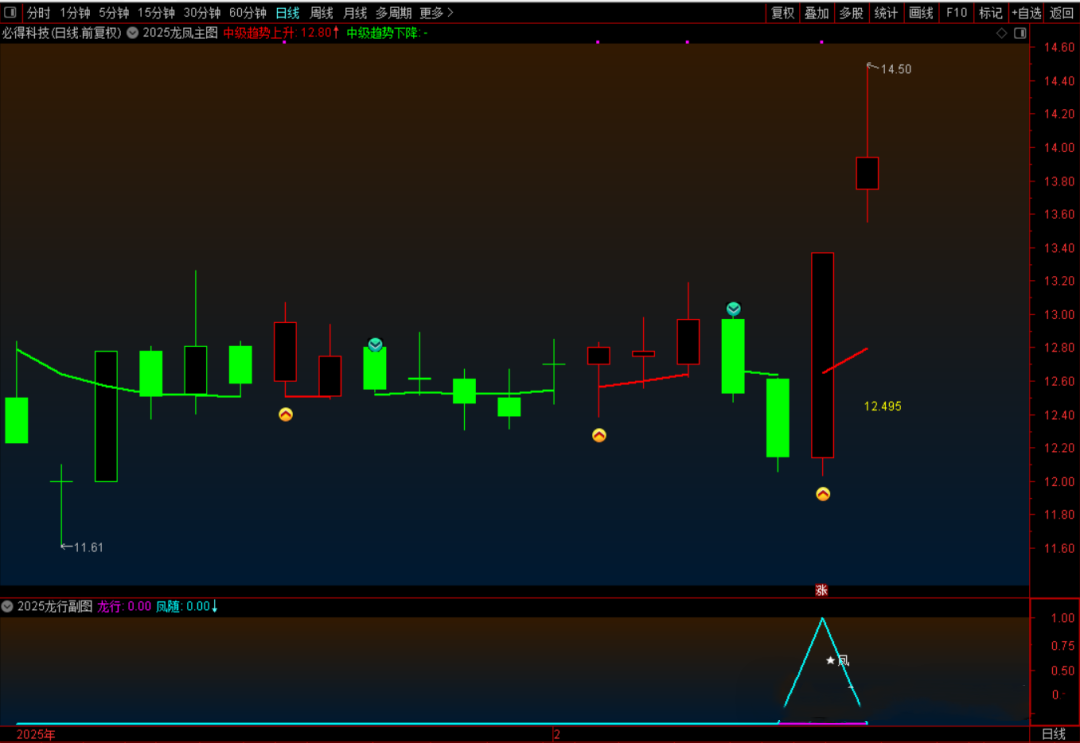This screenshot has width=1080, height=743.
Task: Click the first orange up-arrow buy signal
Action: point(285,414)
